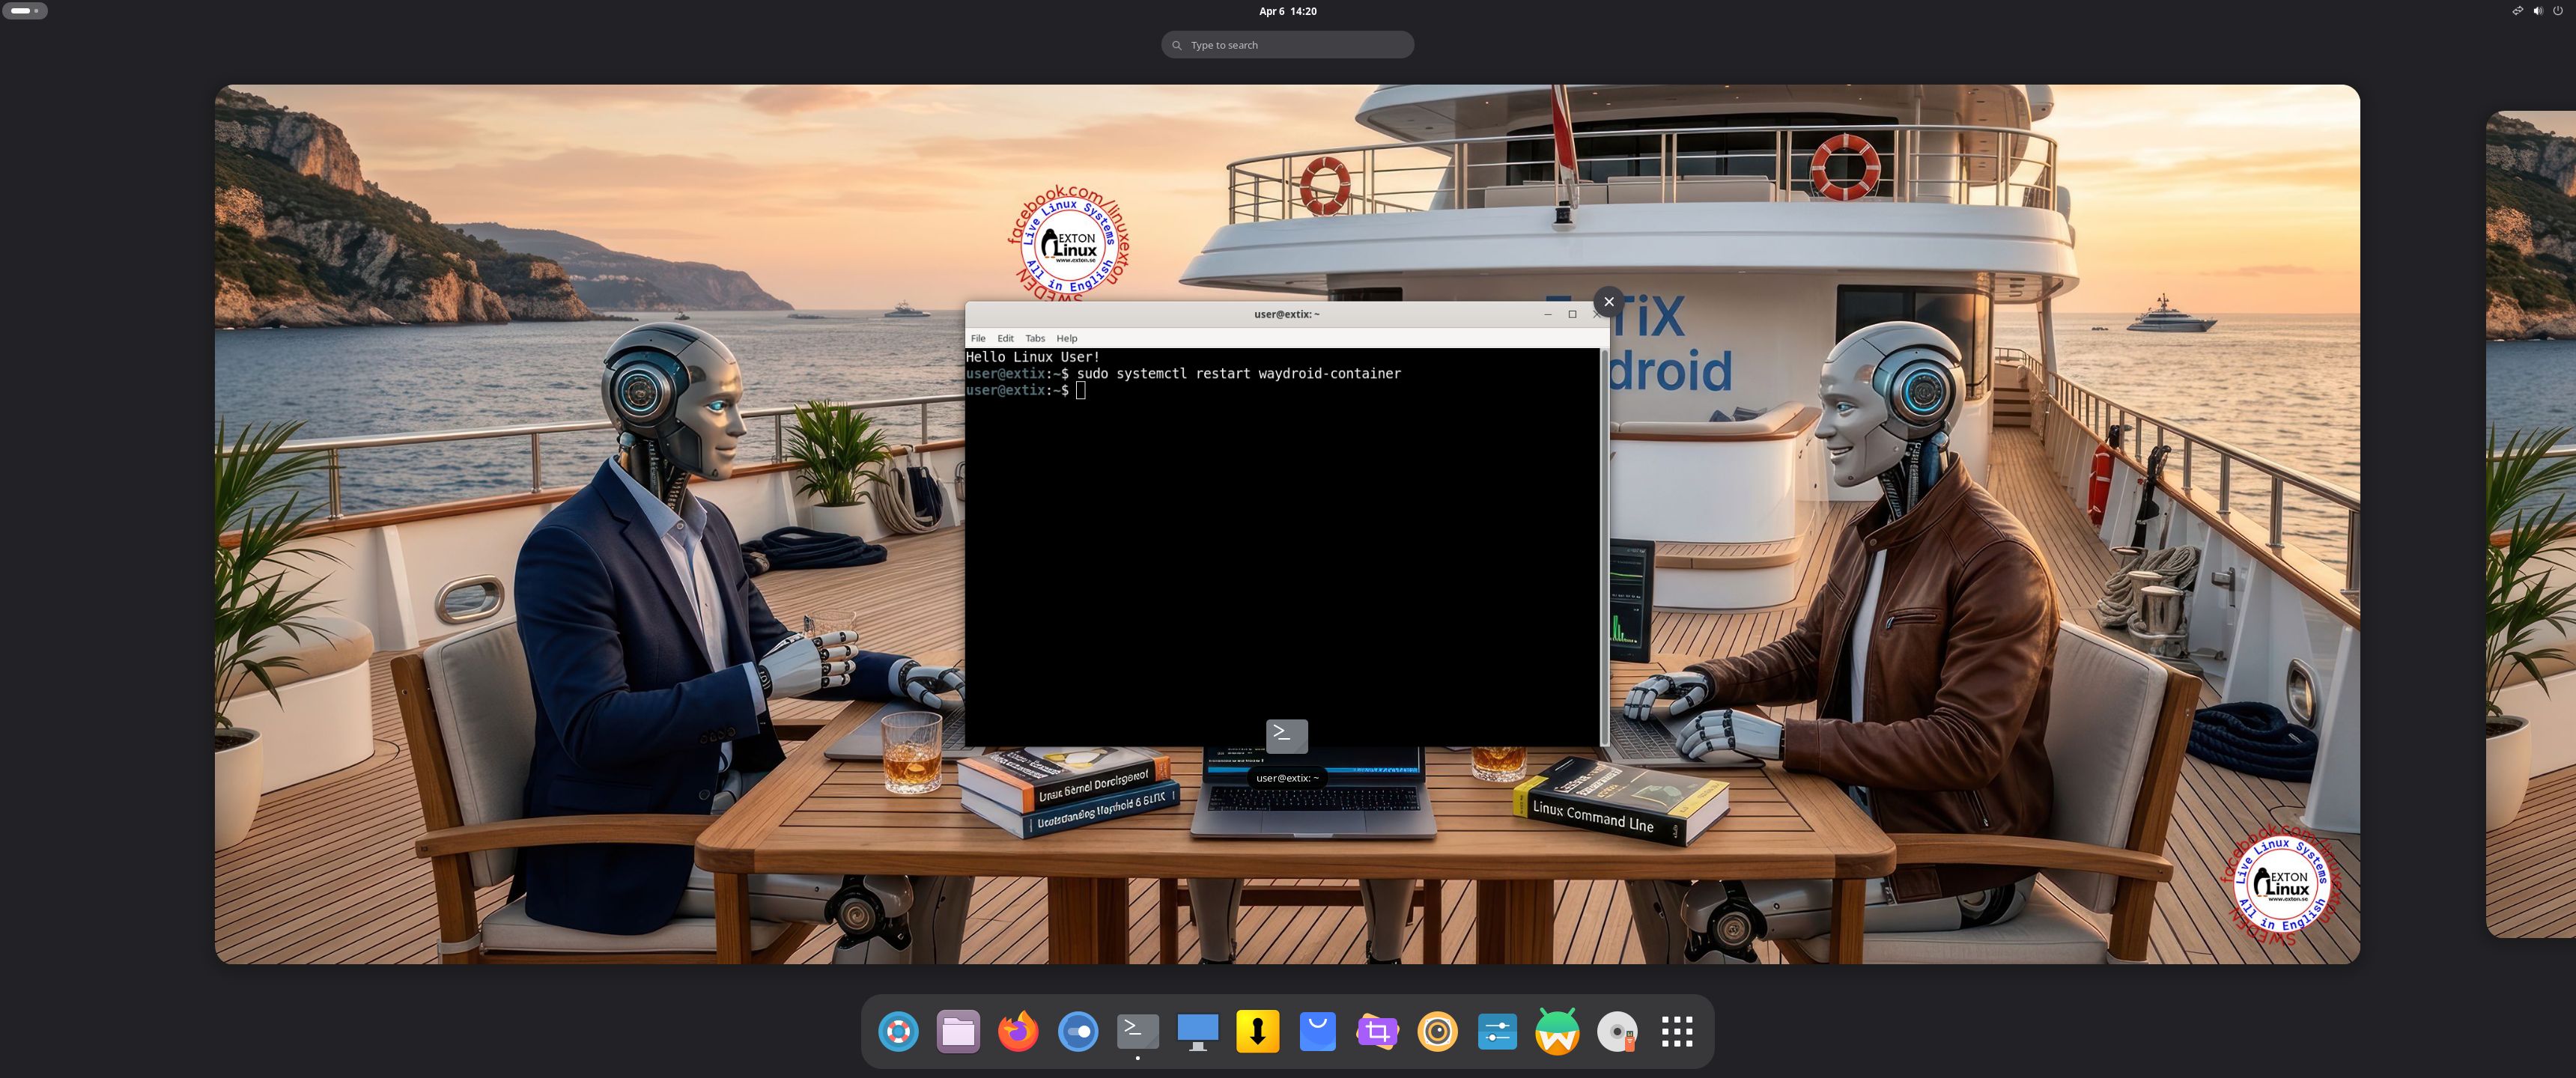Open the clock and date menu

click(1287, 11)
